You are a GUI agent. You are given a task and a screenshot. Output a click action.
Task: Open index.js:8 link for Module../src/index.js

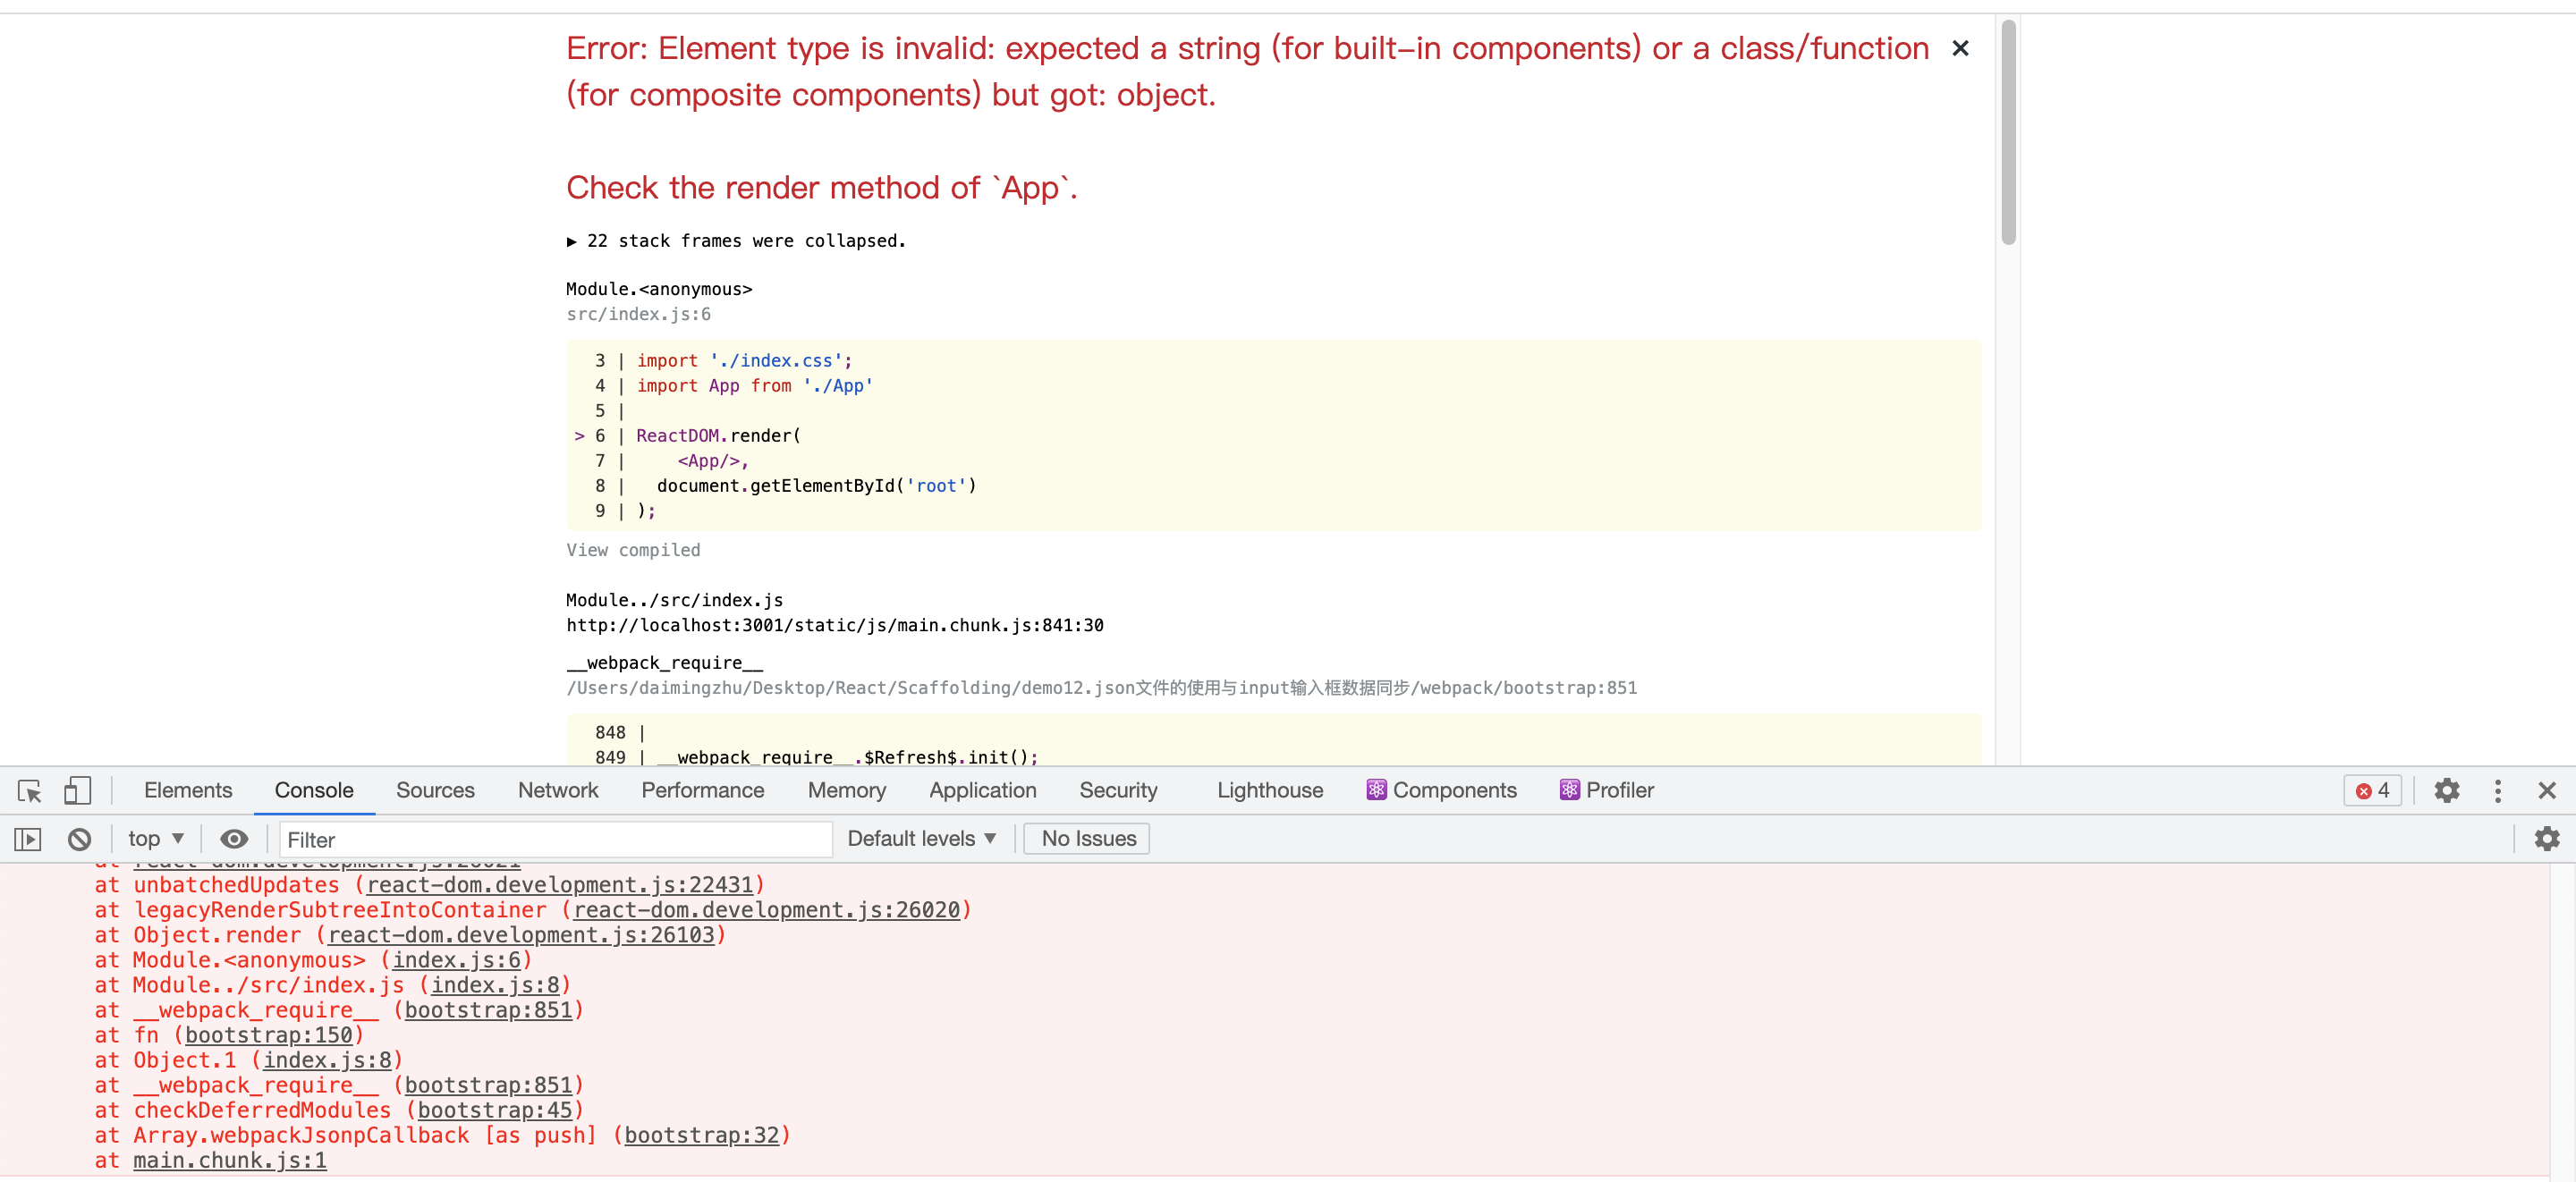[x=495, y=985]
